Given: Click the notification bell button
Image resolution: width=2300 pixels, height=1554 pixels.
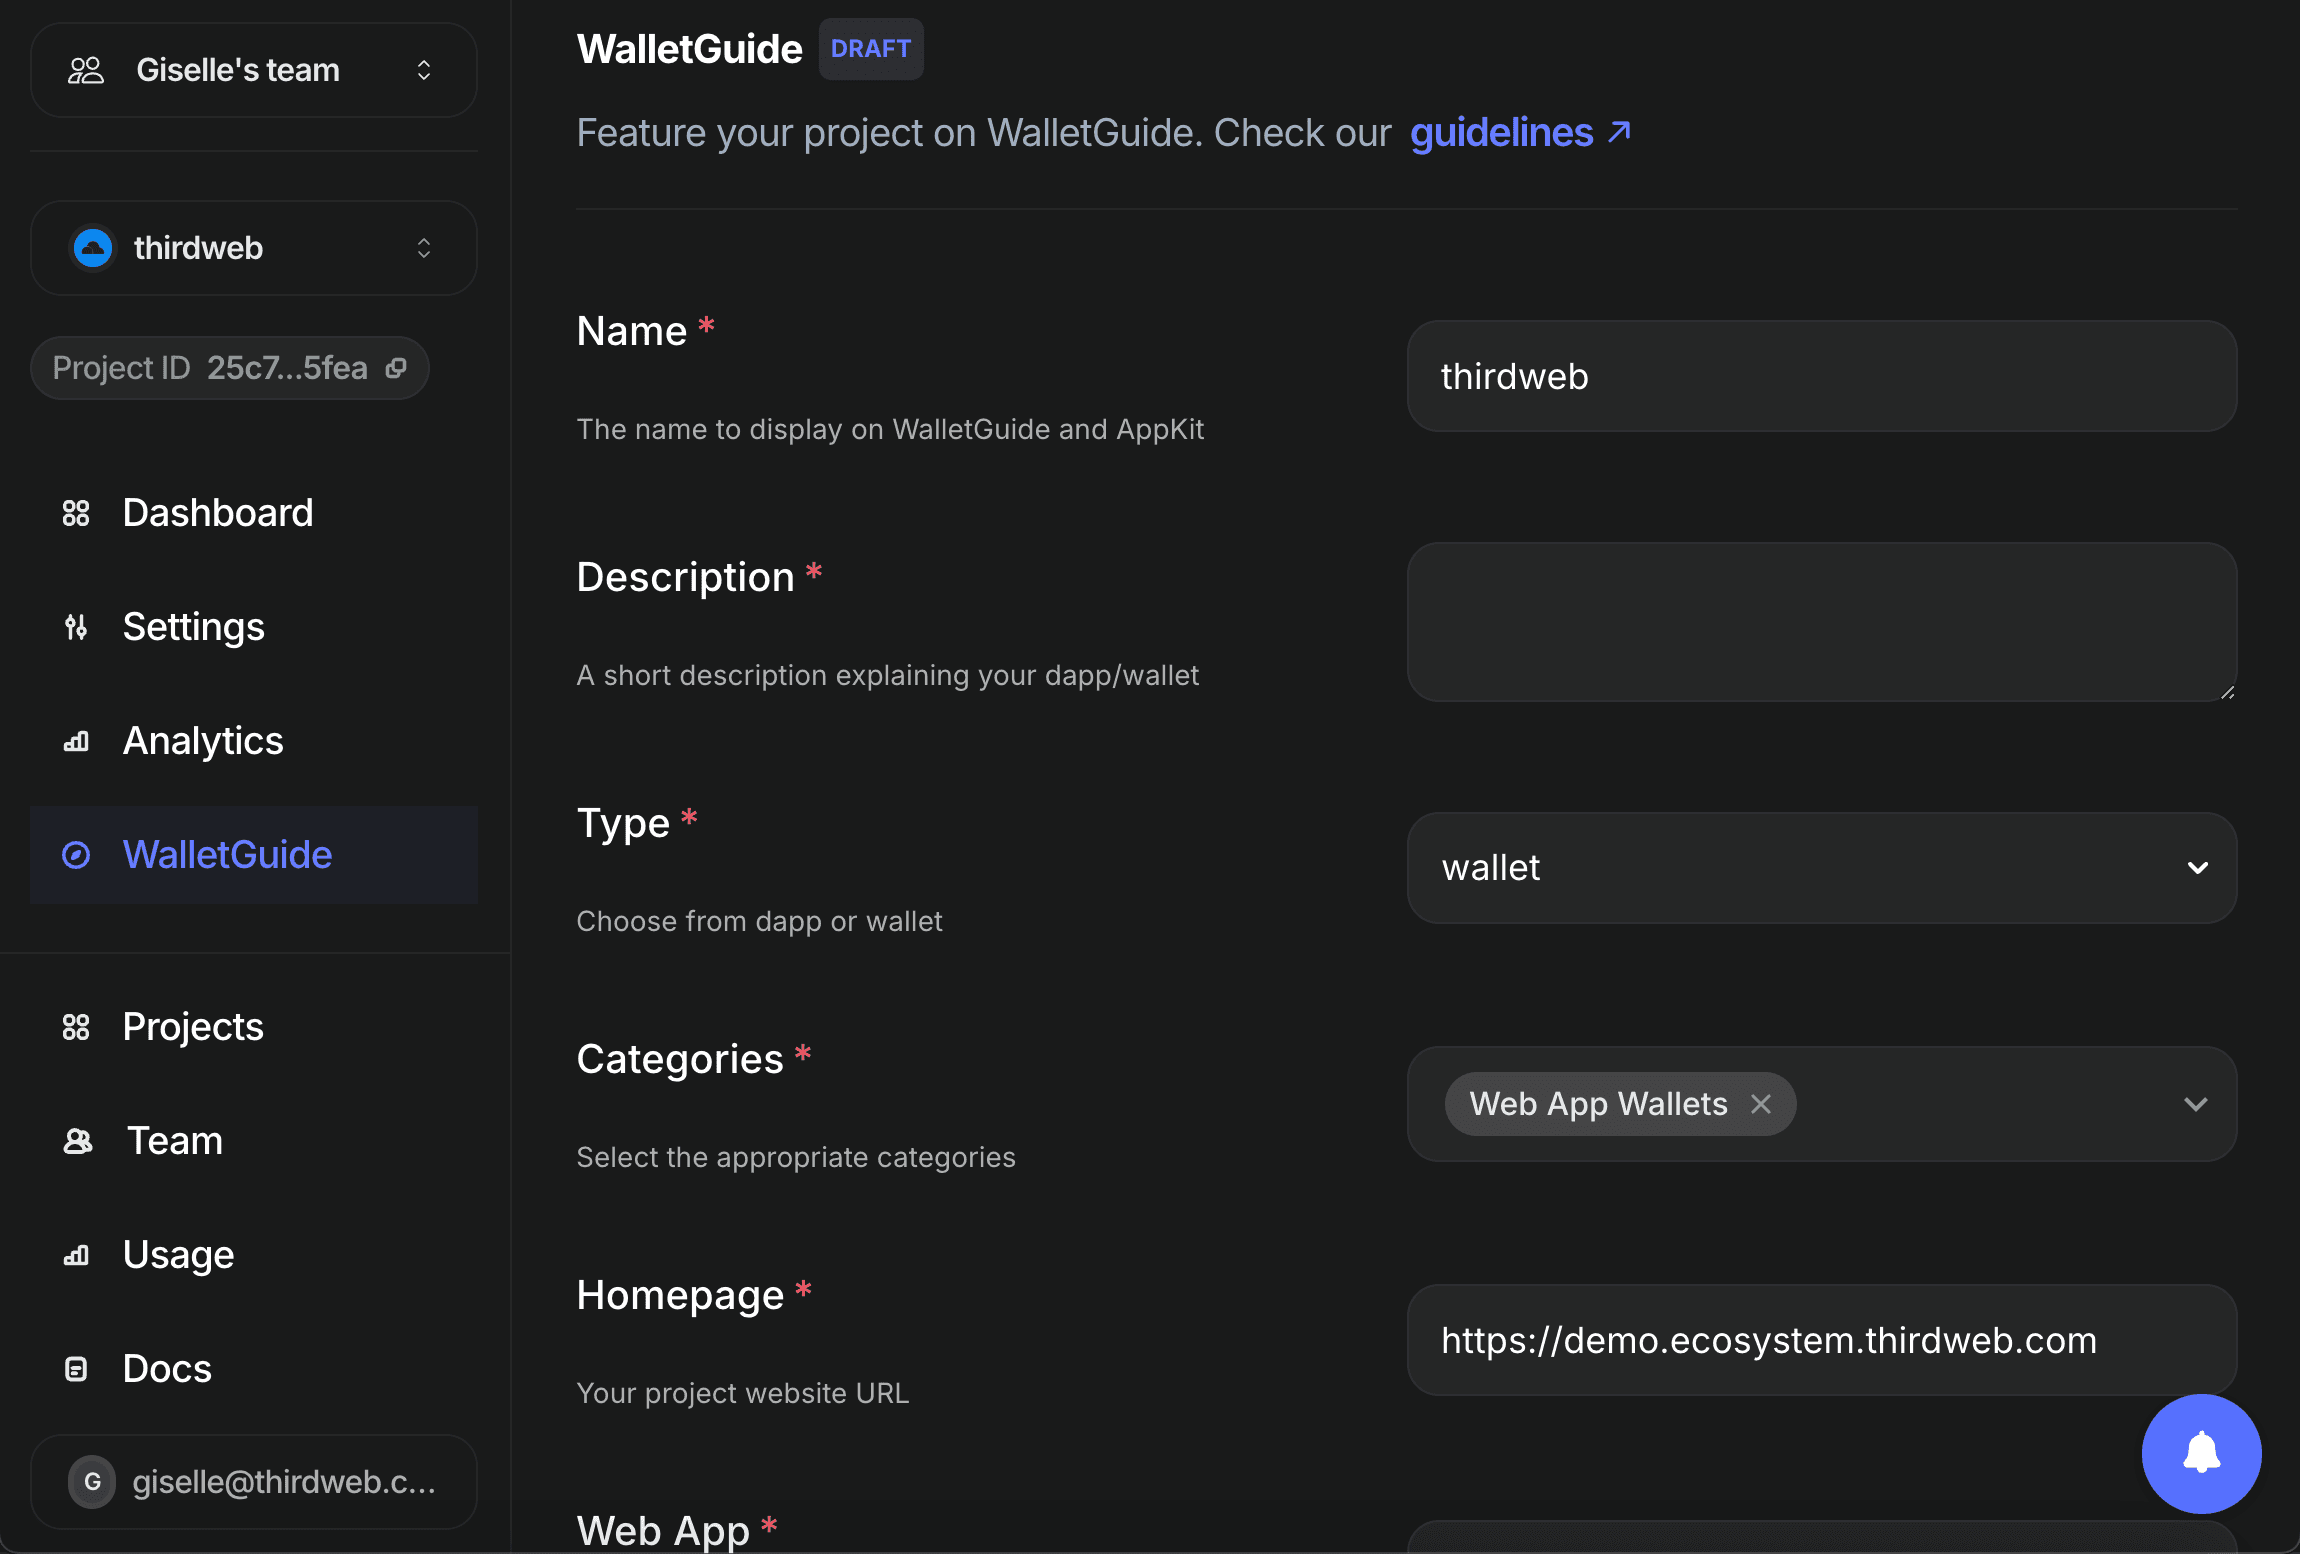Looking at the screenshot, I should 2200,1453.
